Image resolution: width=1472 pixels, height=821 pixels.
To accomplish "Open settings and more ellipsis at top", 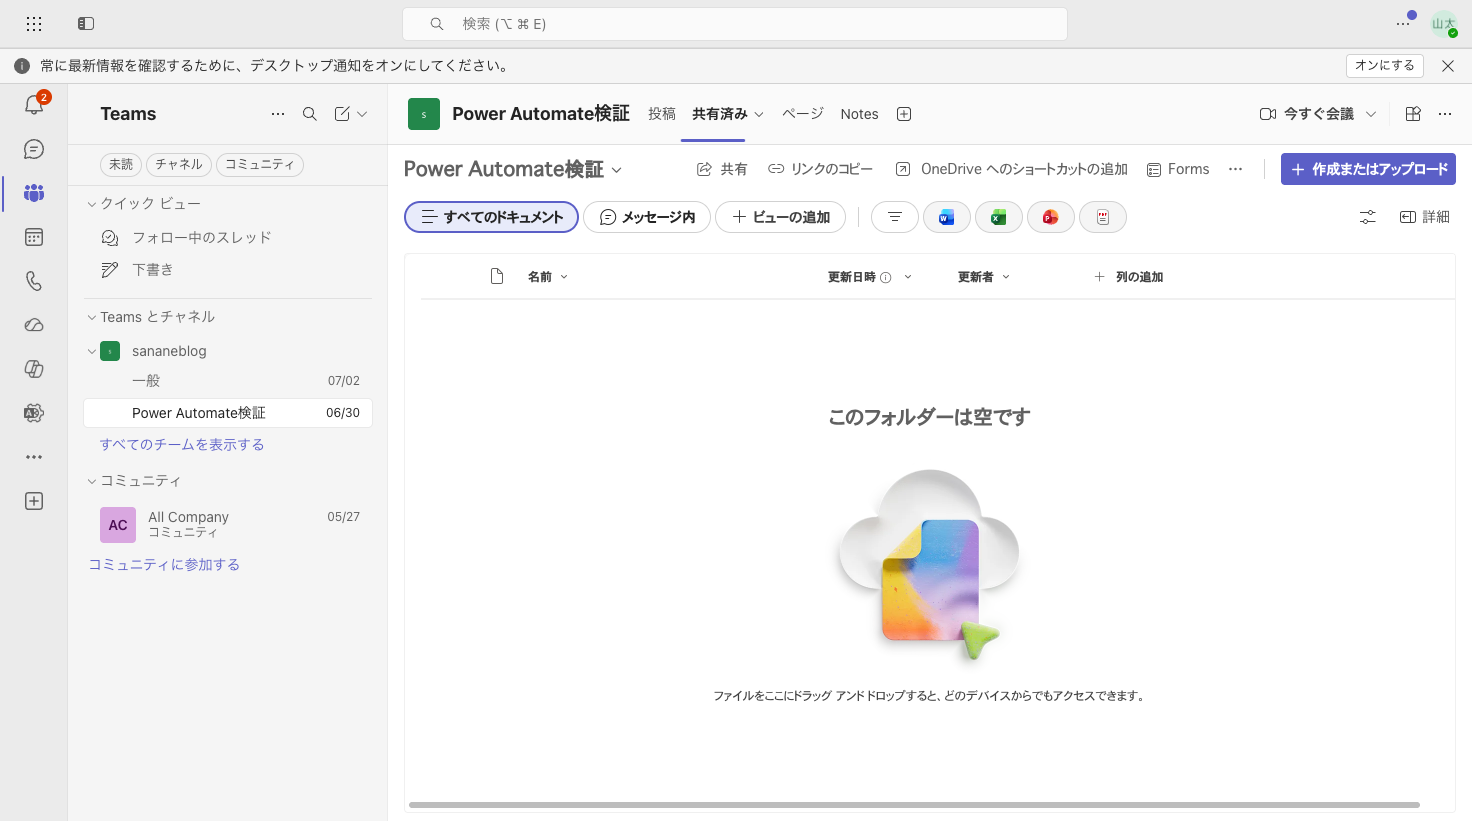I will [1403, 24].
